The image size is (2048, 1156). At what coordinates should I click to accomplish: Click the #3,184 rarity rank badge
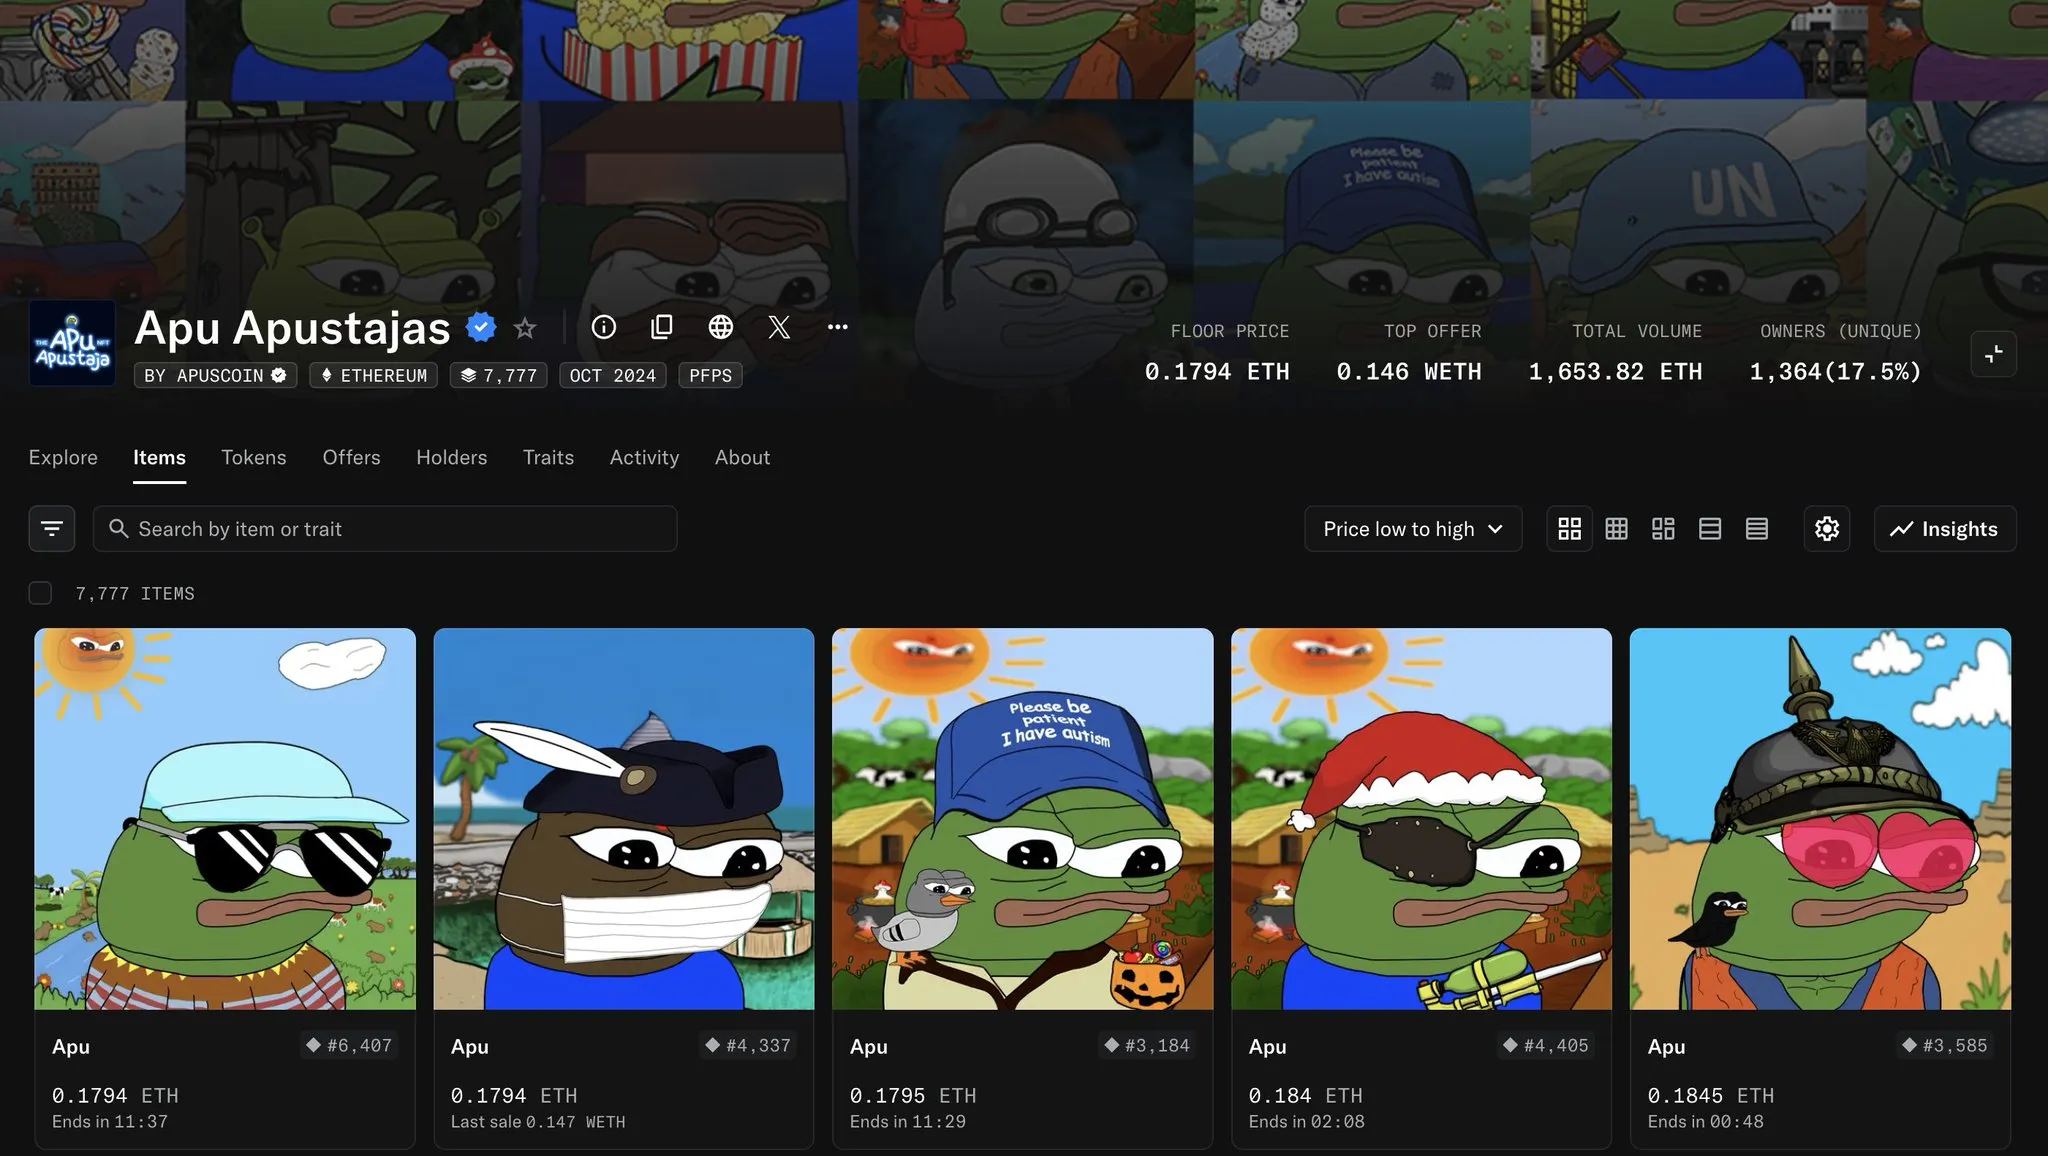pyautogui.click(x=1147, y=1045)
